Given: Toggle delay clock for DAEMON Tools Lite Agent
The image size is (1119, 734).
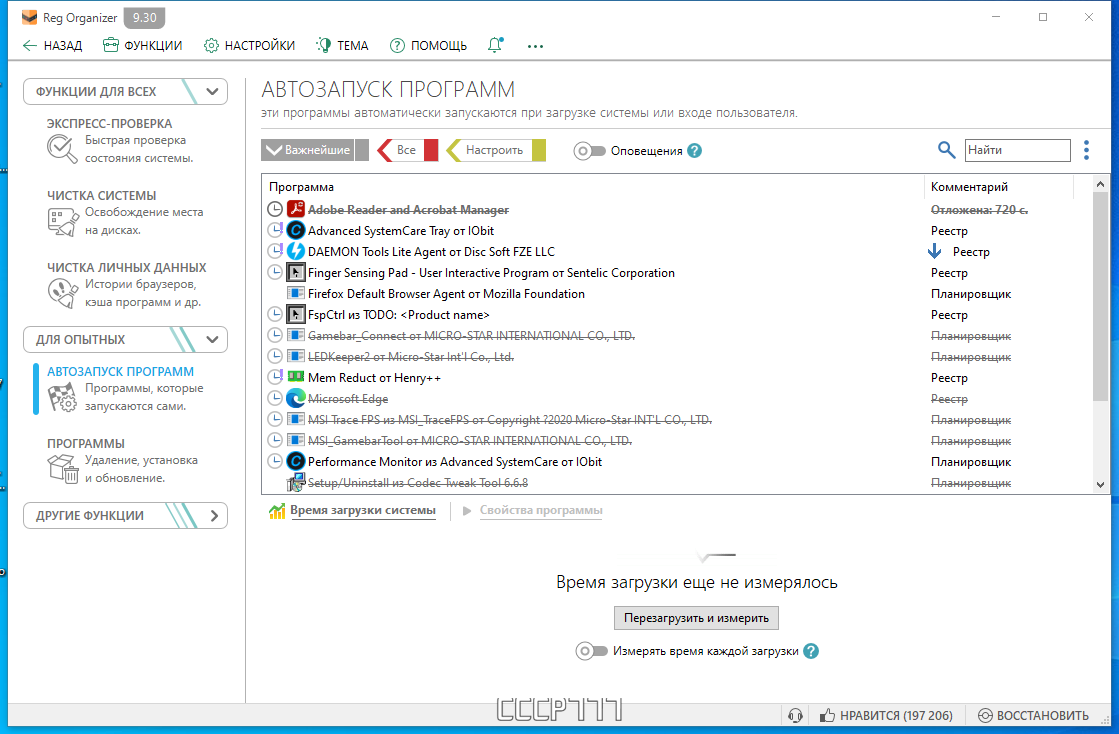Looking at the screenshot, I should pyautogui.click(x=275, y=251).
